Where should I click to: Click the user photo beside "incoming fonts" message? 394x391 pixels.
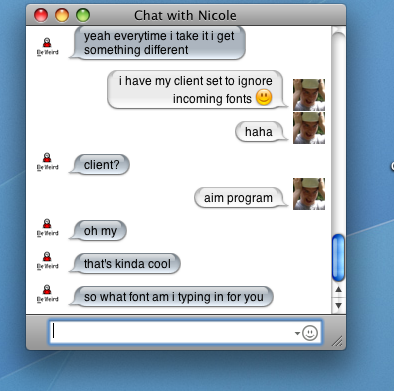[309, 95]
